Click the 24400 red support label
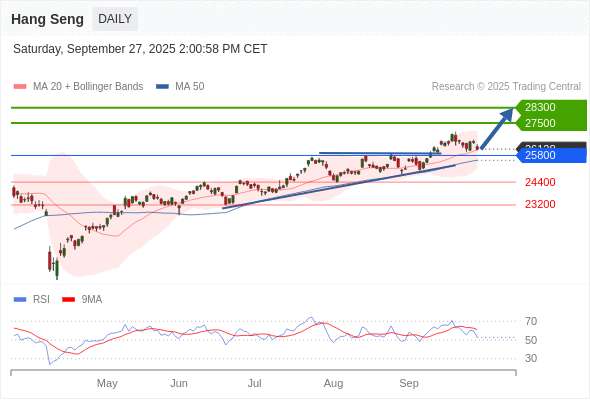This screenshot has height=400, width=590. [x=540, y=182]
